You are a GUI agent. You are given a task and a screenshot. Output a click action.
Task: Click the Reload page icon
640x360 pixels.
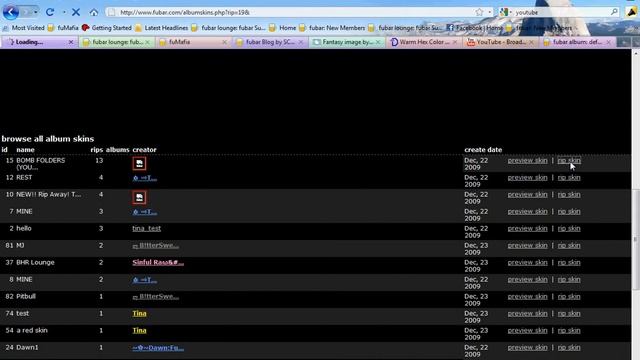[50, 12]
